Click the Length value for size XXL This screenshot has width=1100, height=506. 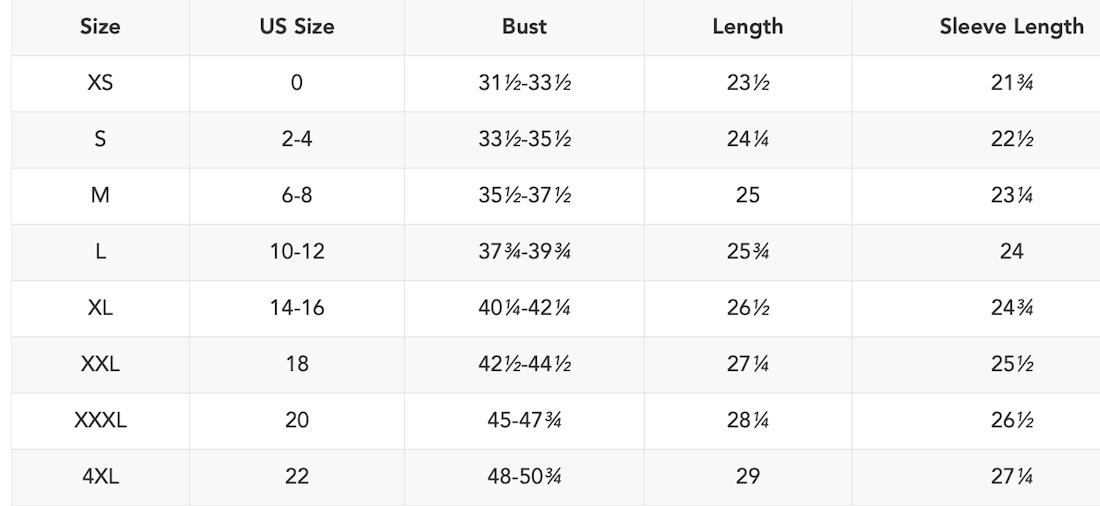[748, 364]
